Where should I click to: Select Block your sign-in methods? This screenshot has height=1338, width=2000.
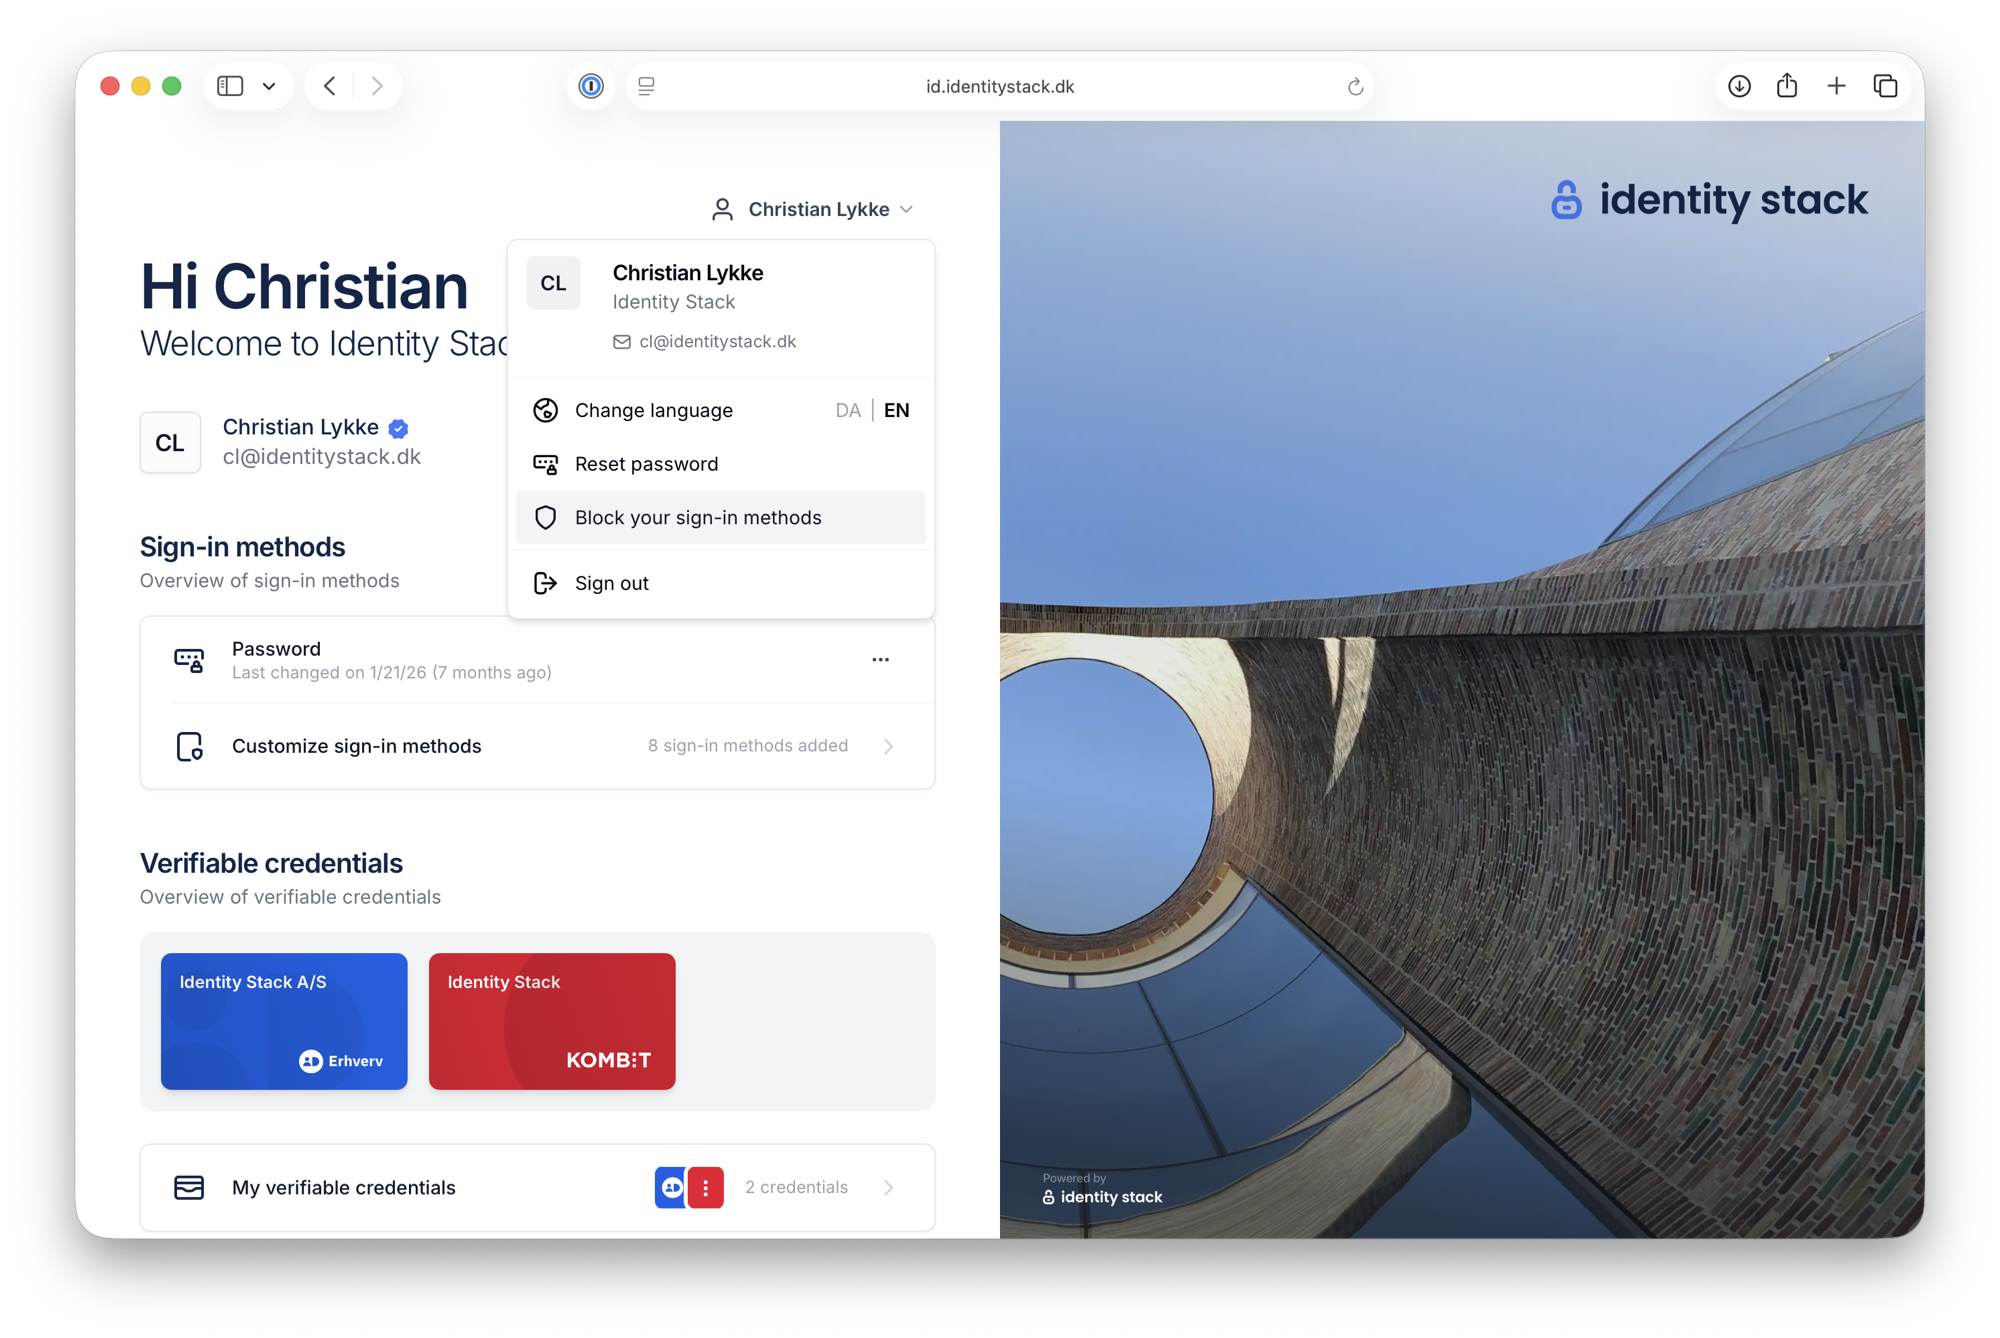click(x=721, y=517)
